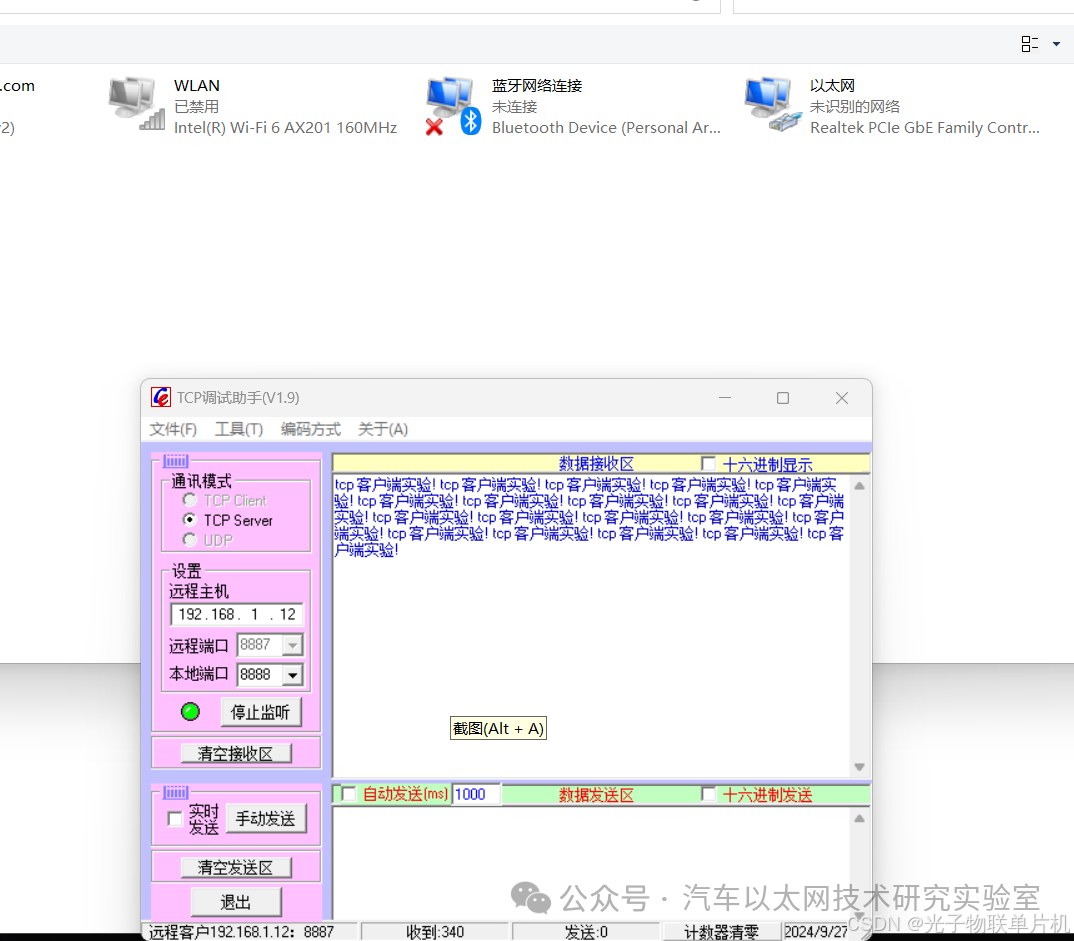The height and width of the screenshot is (941, 1074).
Task: Enable 十六进制显示 checkbox
Action: (x=709, y=464)
